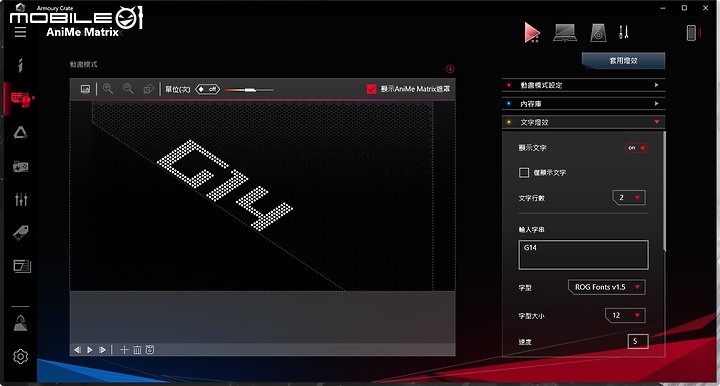The image size is (720, 386).
Task: Open the Game Library controller sidebar icon
Action: (21, 166)
